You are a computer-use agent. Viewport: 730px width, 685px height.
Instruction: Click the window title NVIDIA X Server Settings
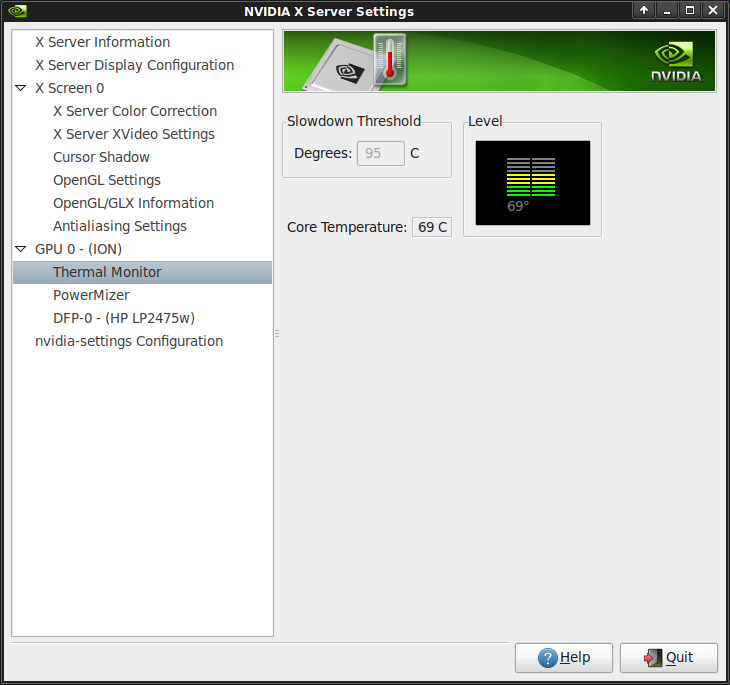pyautogui.click(x=329, y=11)
